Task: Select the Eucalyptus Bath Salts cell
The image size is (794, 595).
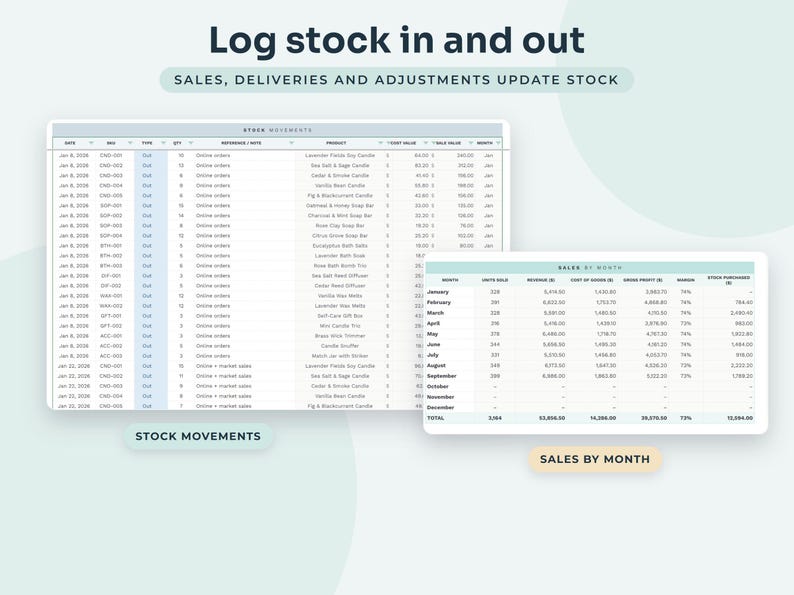Action: pyautogui.click(x=340, y=246)
